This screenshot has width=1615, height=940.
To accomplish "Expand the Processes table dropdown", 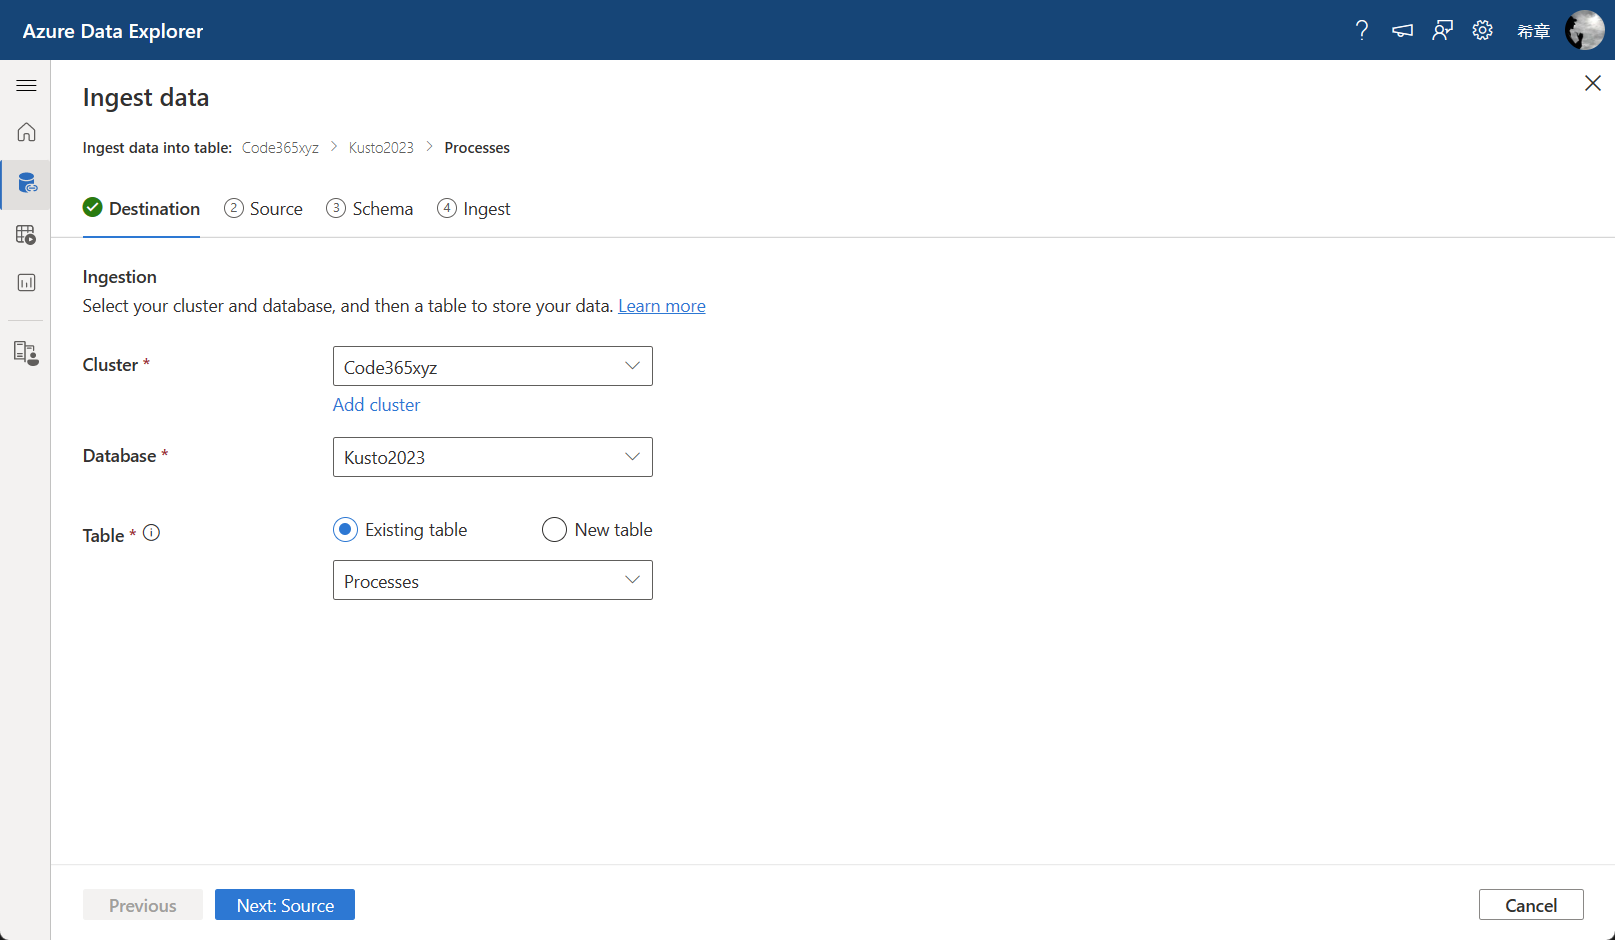I will tap(493, 580).
